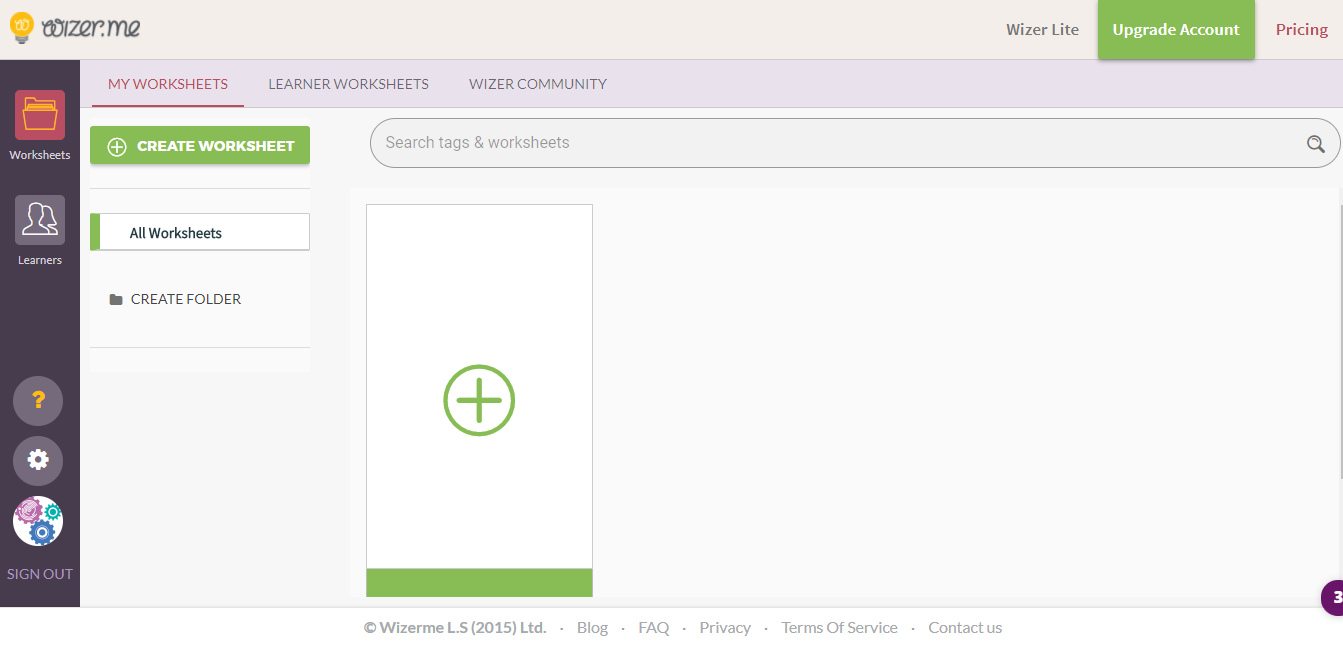Click the Wizer.me lightbulb logo
The width and height of the screenshot is (1343, 647).
tap(23, 28)
